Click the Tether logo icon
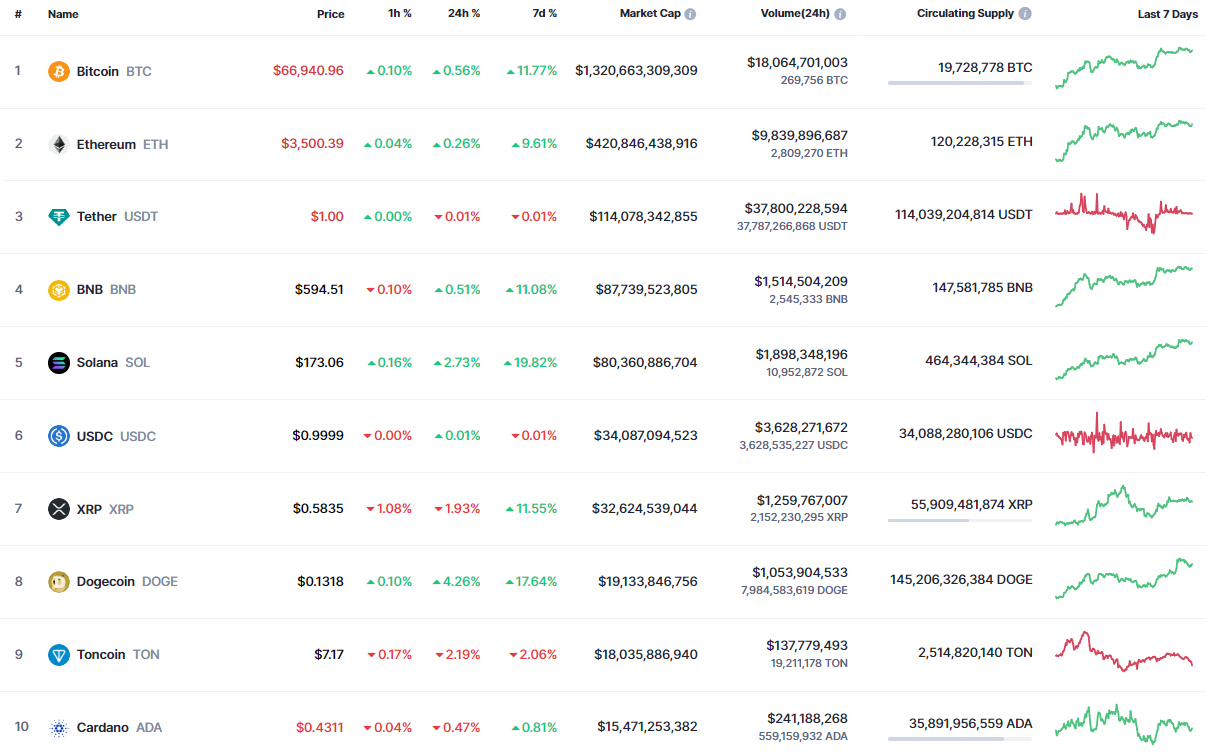 [x=59, y=217]
